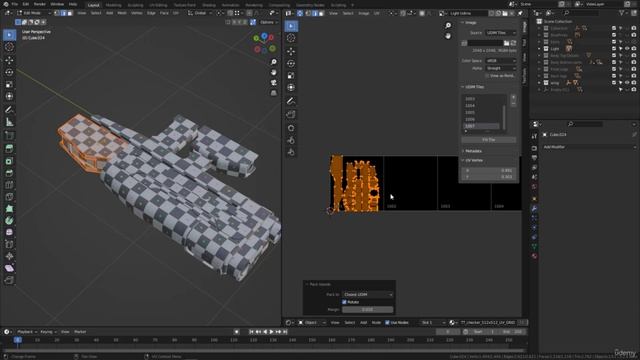Viewport: 640px width, 360px height.
Task: Select the UV editor Select Box tool
Action: [291, 26]
